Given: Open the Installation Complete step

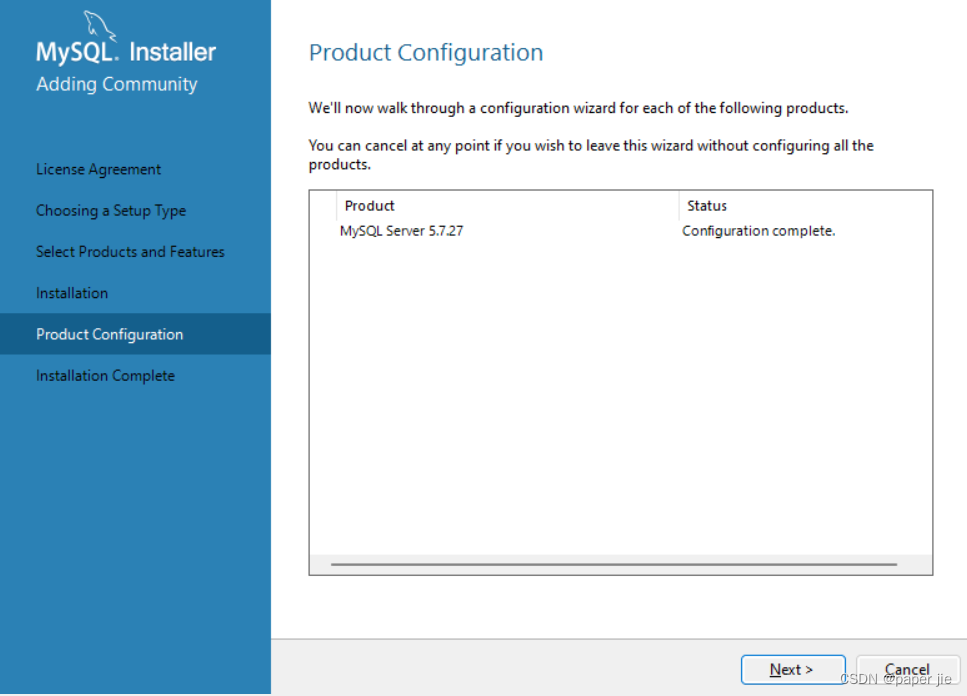Looking at the screenshot, I should tap(105, 375).
